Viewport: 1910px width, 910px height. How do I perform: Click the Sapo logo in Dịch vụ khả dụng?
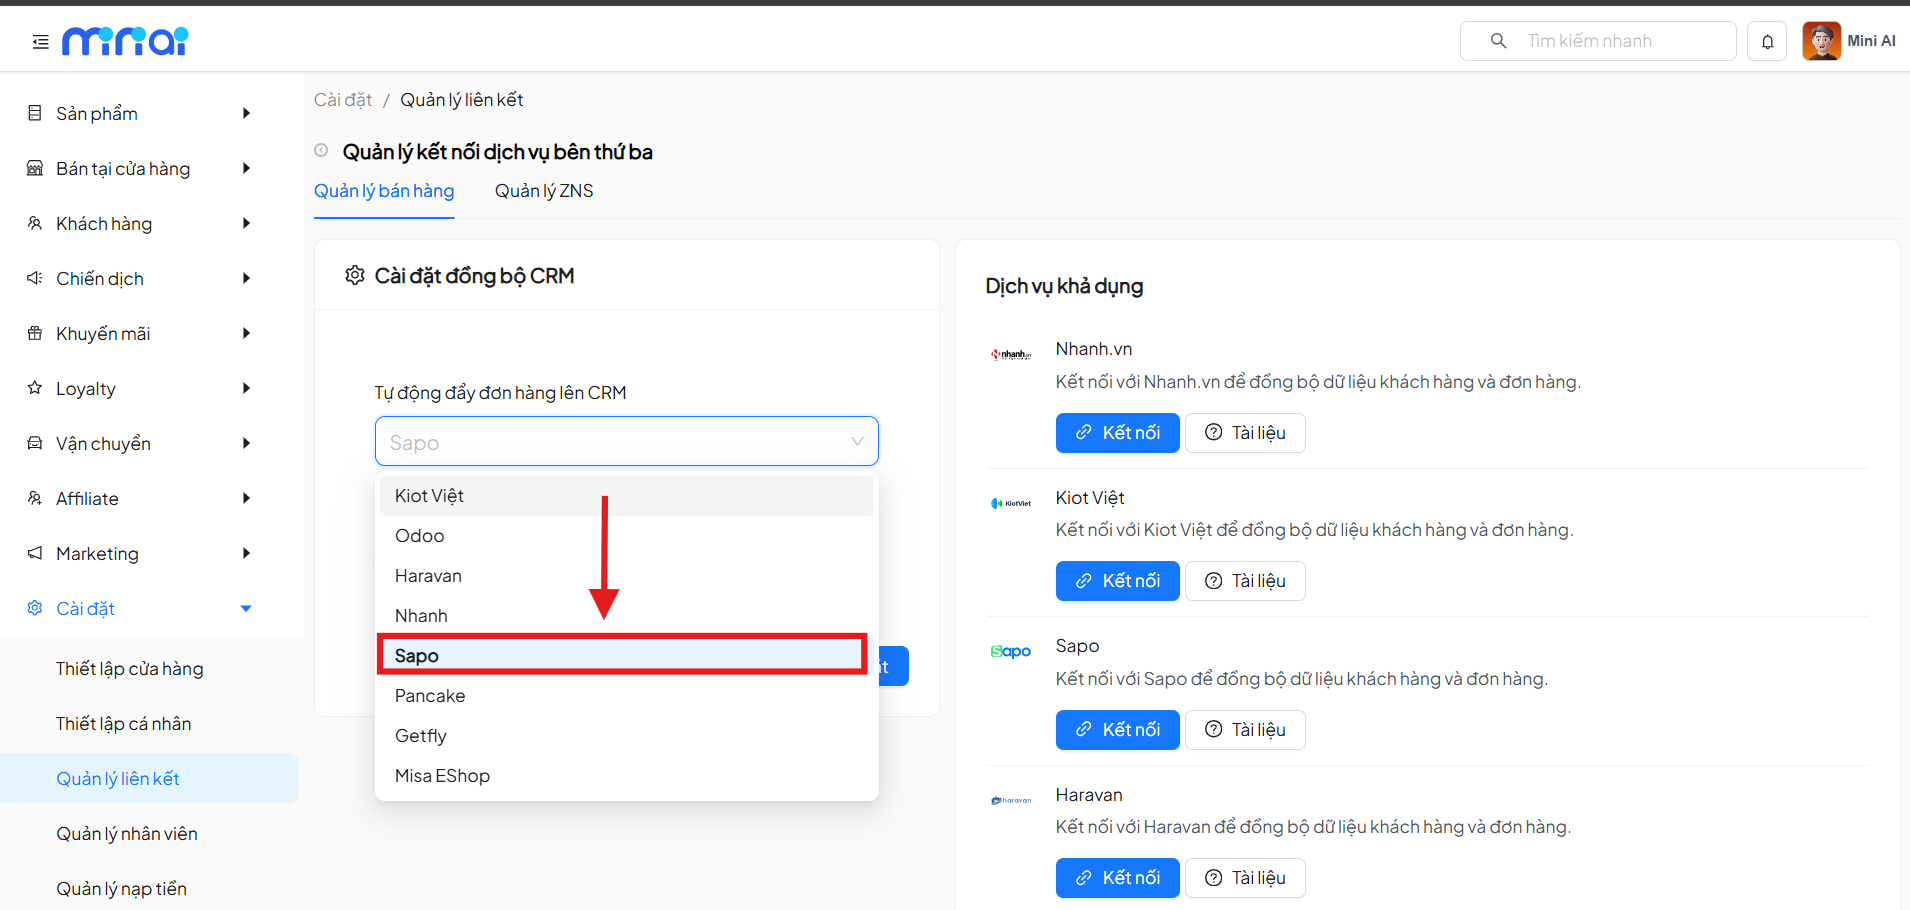pos(1010,651)
